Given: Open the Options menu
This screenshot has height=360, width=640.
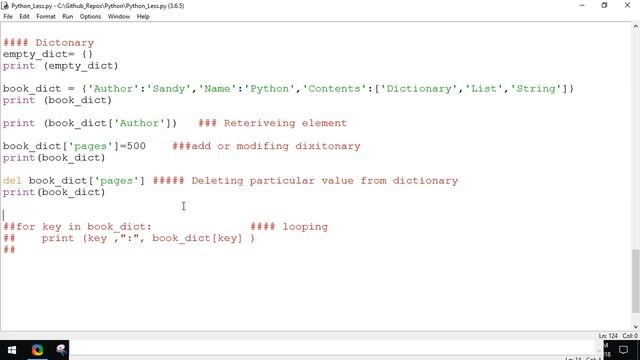Looking at the screenshot, I should (90, 17).
